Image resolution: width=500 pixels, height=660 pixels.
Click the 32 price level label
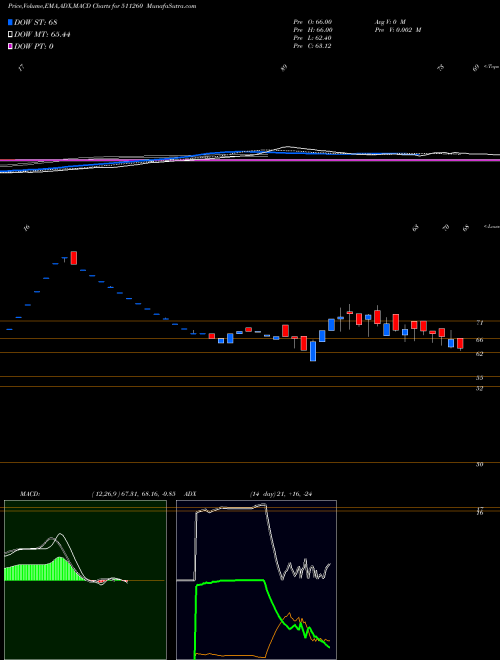(479, 389)
